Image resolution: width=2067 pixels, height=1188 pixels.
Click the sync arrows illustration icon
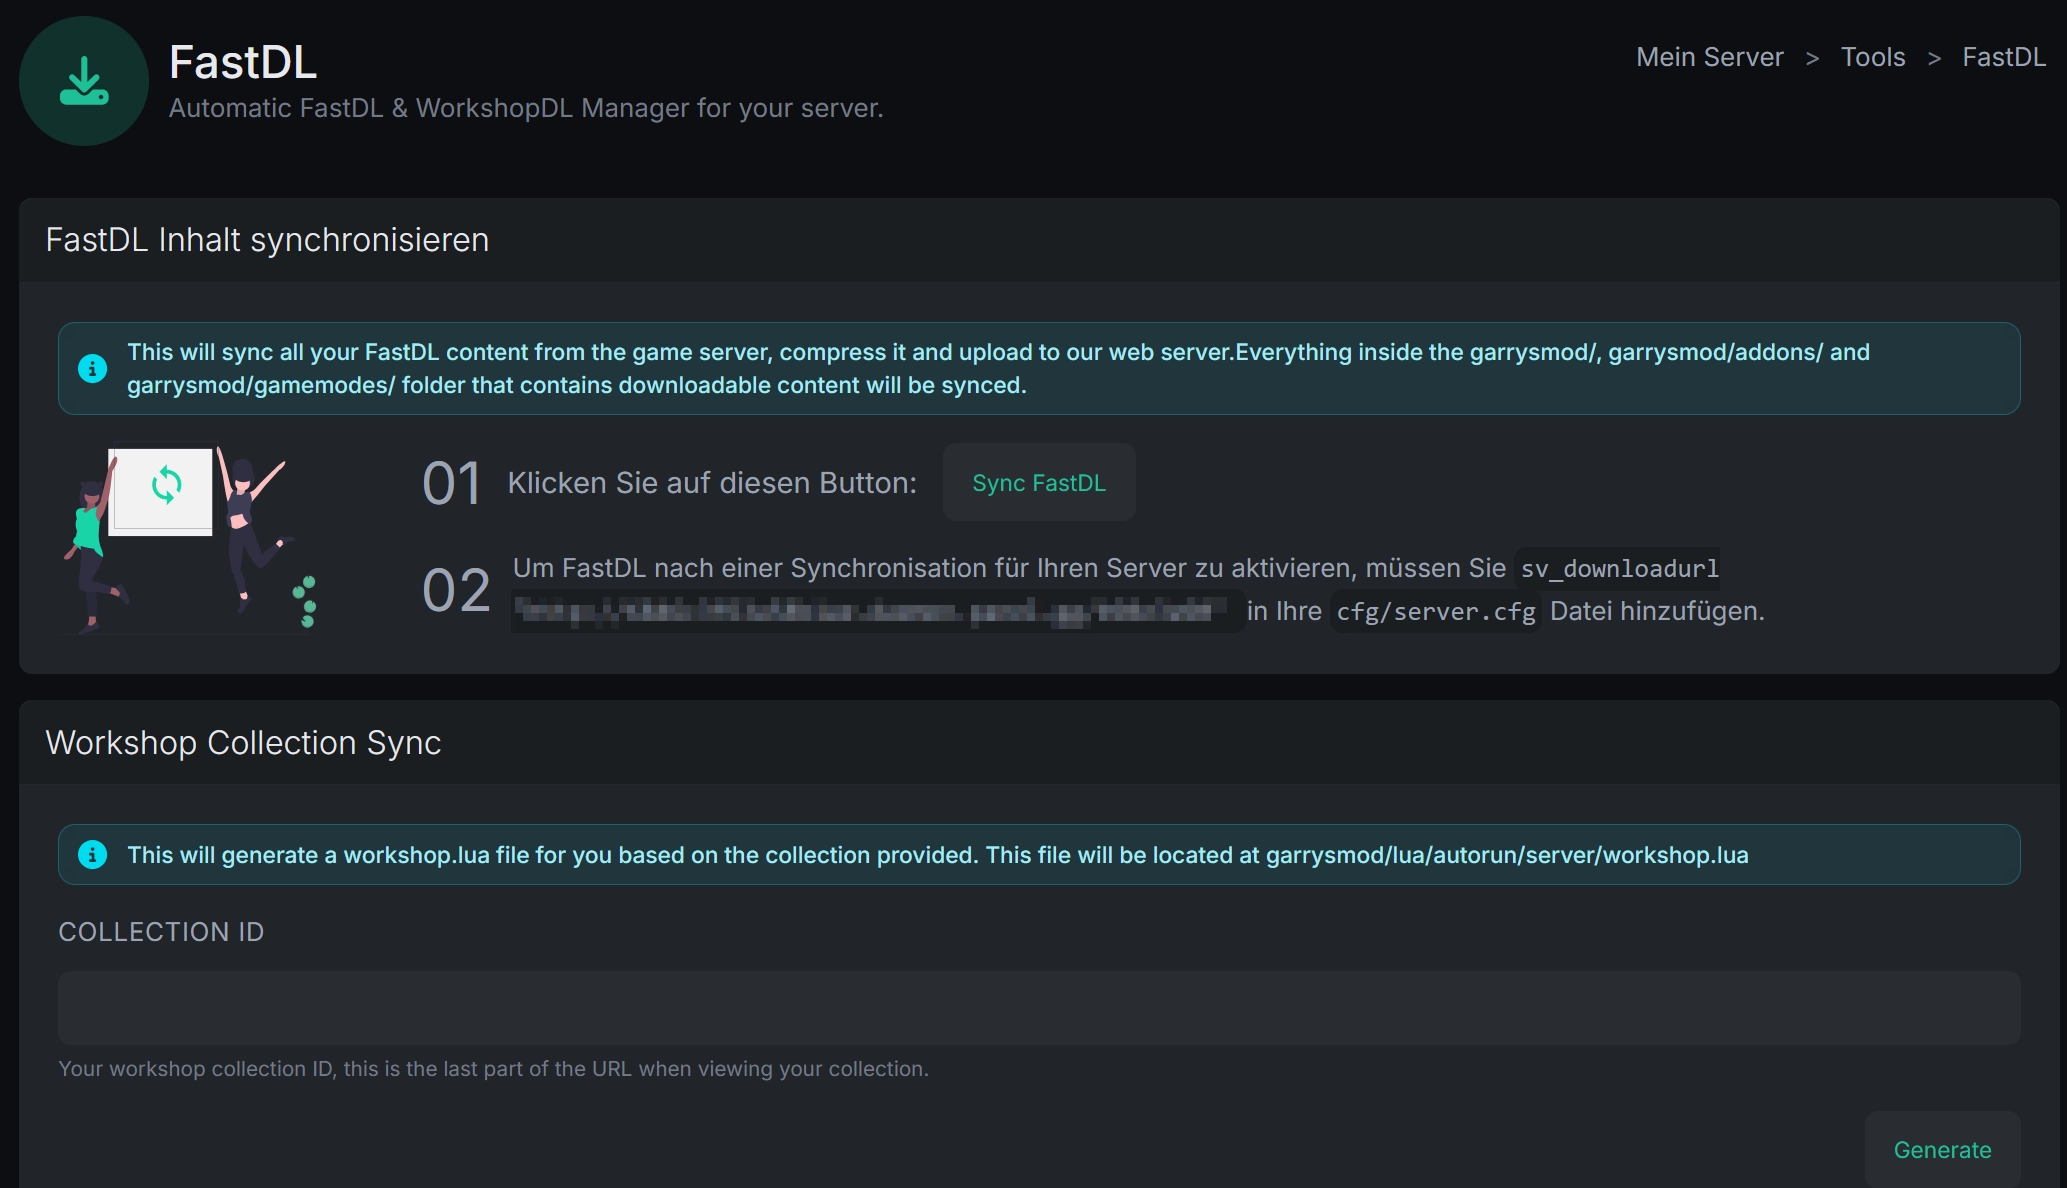165,487
